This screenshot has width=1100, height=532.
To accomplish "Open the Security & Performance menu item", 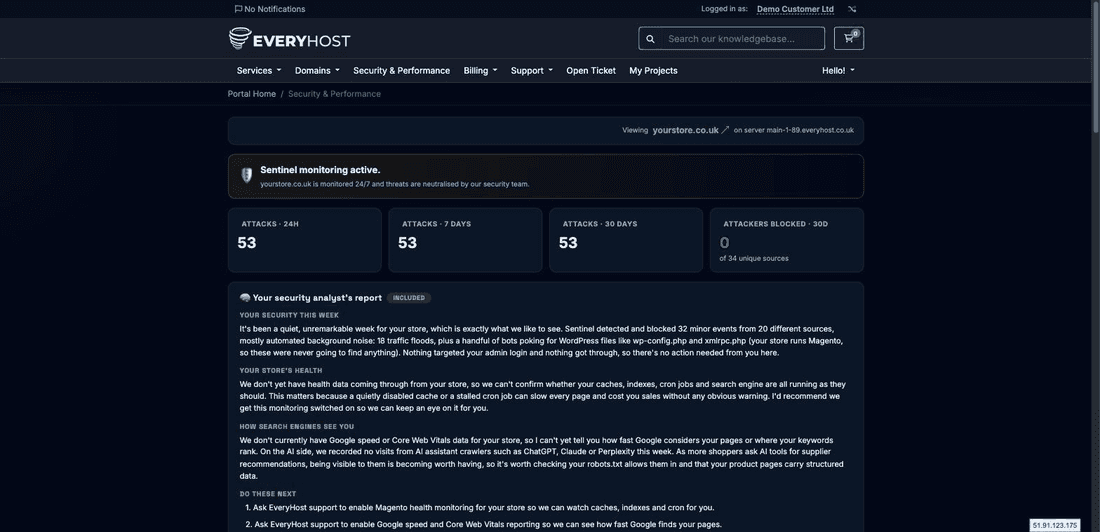I will (x=401, y=70).
